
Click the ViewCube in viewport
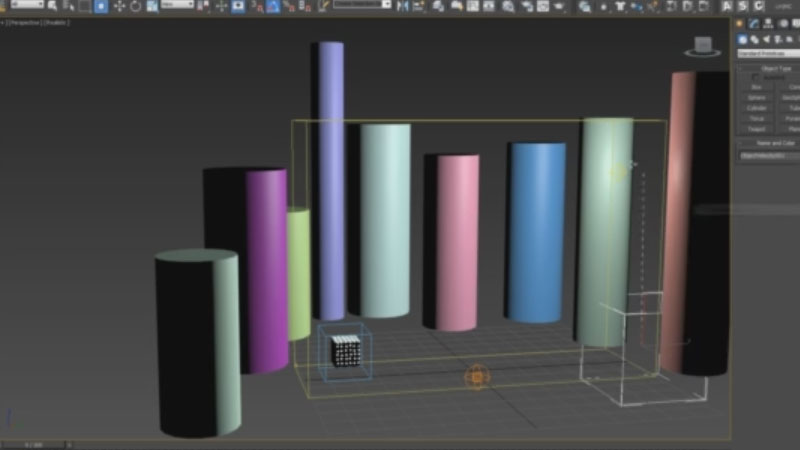pyautogui.click(x=701, y=46)
